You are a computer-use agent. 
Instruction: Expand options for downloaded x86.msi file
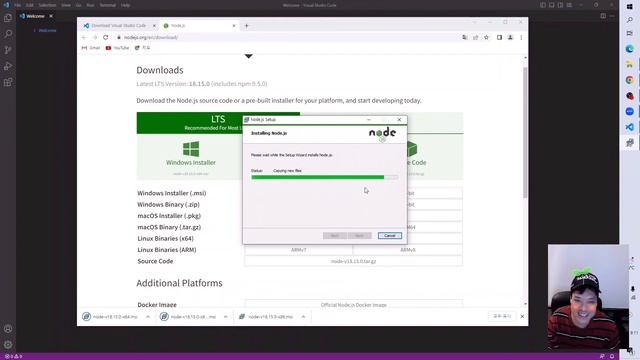pos(303,317)
